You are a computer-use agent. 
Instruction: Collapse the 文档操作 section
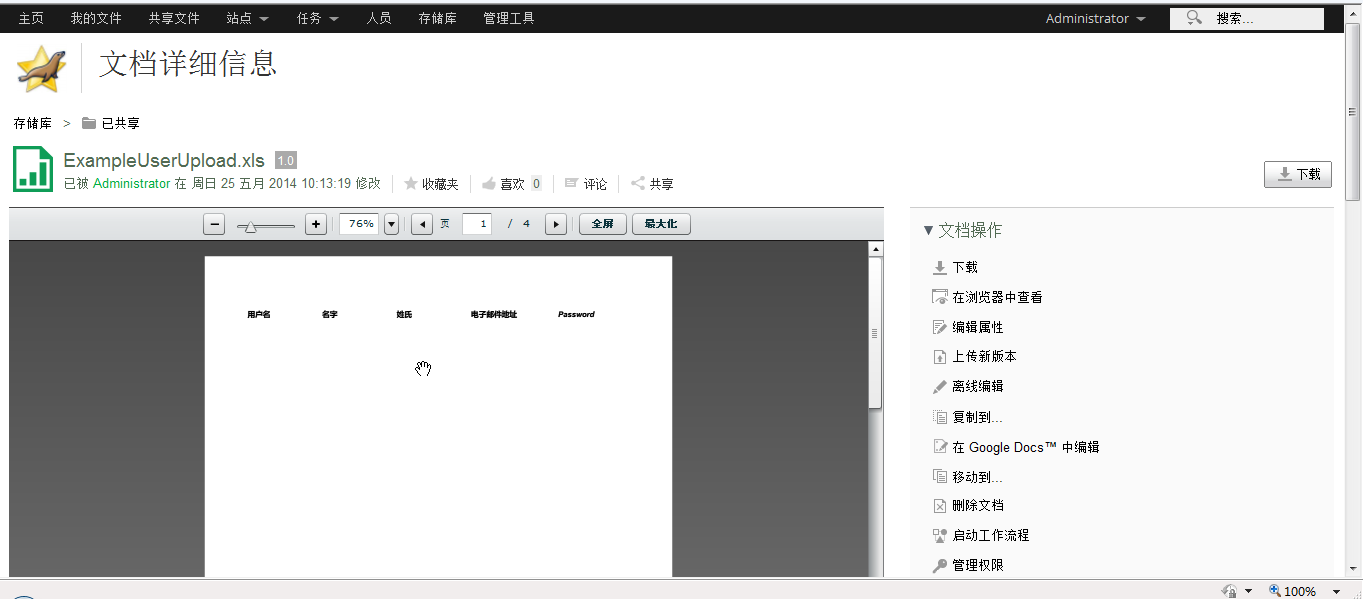[928, 231]
